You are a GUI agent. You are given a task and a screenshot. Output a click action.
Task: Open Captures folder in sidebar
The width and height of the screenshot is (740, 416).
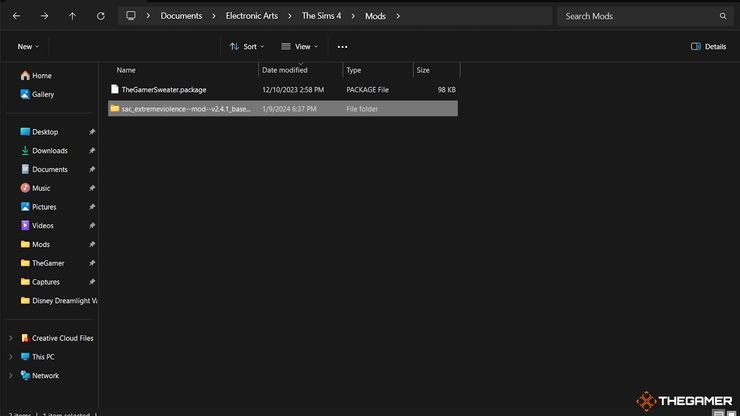pyautogui.click(x=40, y=282)
